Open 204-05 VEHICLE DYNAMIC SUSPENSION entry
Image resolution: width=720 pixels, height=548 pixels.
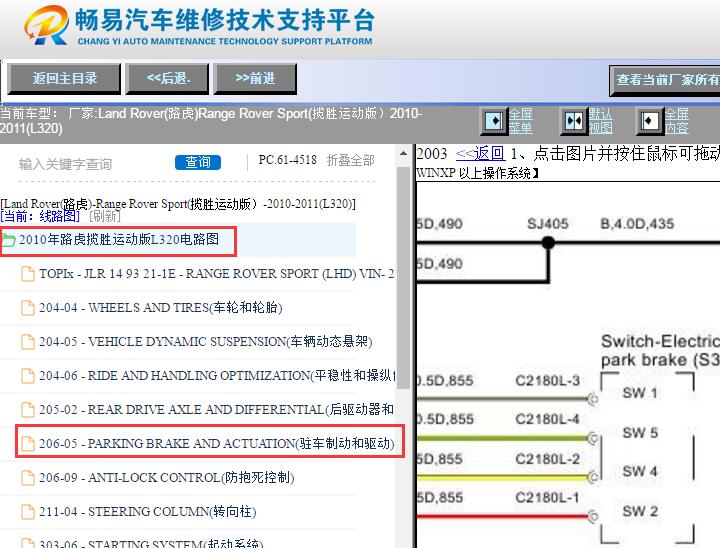pyautogui.click(x=206, y=341)
